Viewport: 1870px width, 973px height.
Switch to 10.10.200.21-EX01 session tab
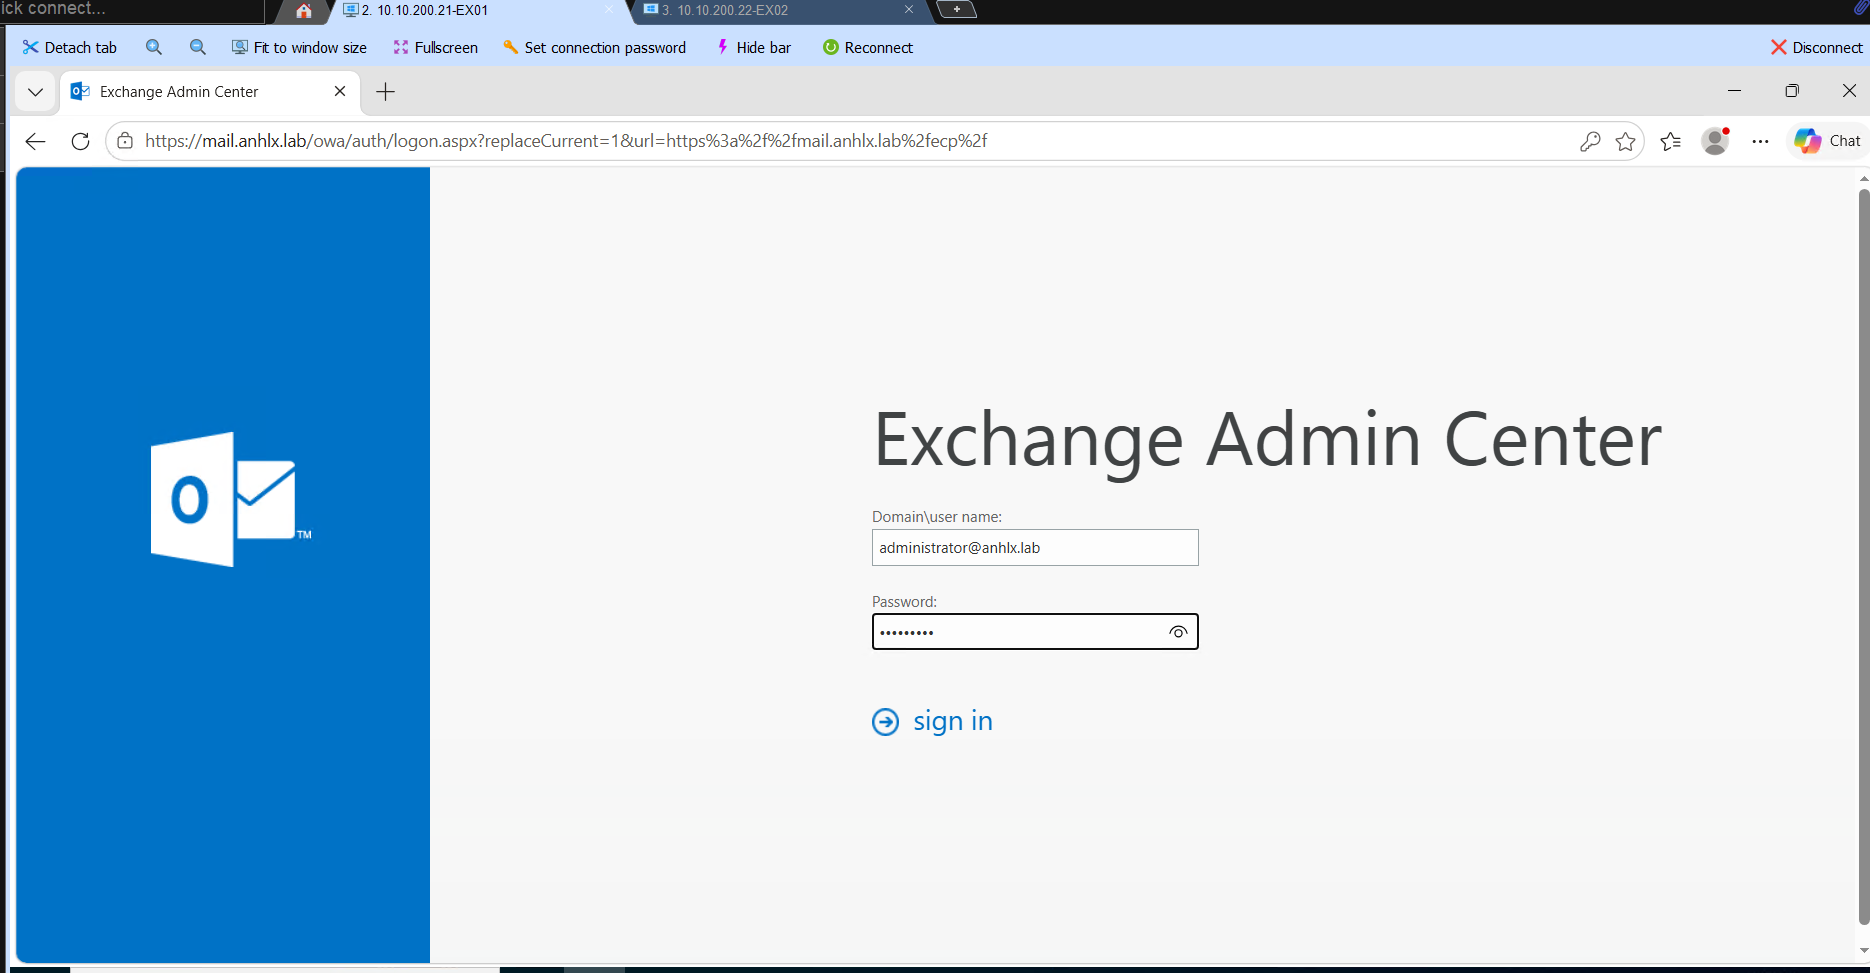pyautogui.click(x=478, y=10)
